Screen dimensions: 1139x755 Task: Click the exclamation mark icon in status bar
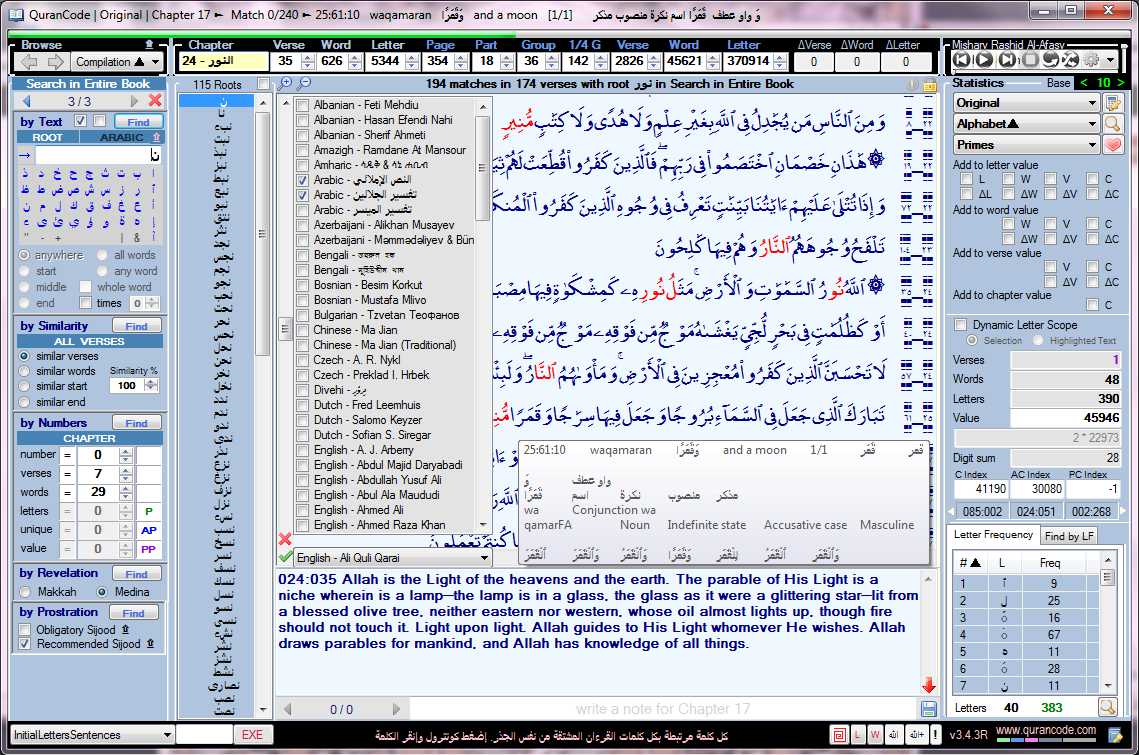pyautogui.click(x=935, y=735)
